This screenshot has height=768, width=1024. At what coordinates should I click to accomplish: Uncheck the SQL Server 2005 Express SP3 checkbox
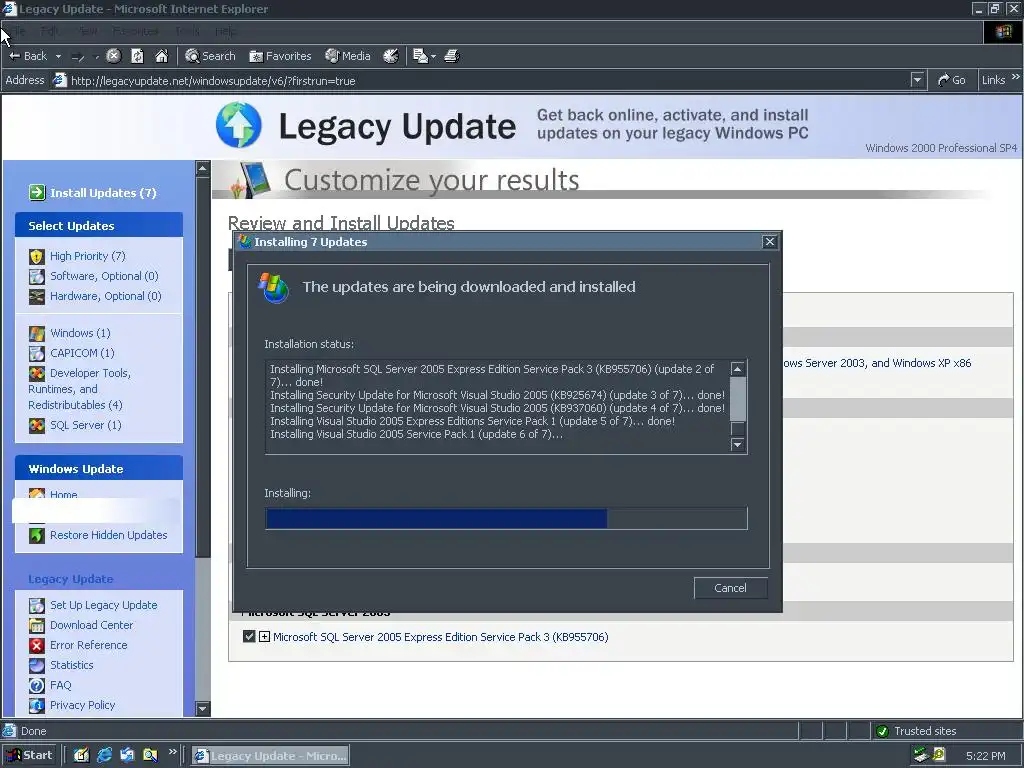pyautogui.click(x=248, y=636)
